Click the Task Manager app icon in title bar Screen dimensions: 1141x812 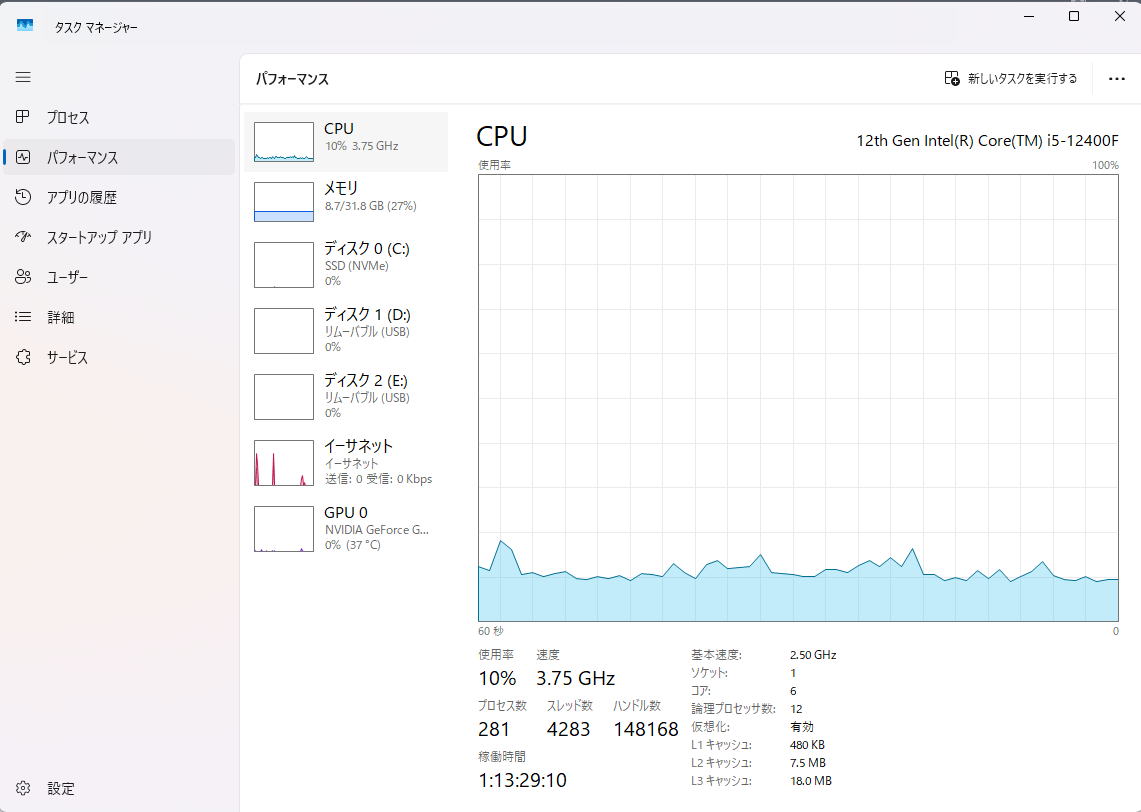[25, 26]
